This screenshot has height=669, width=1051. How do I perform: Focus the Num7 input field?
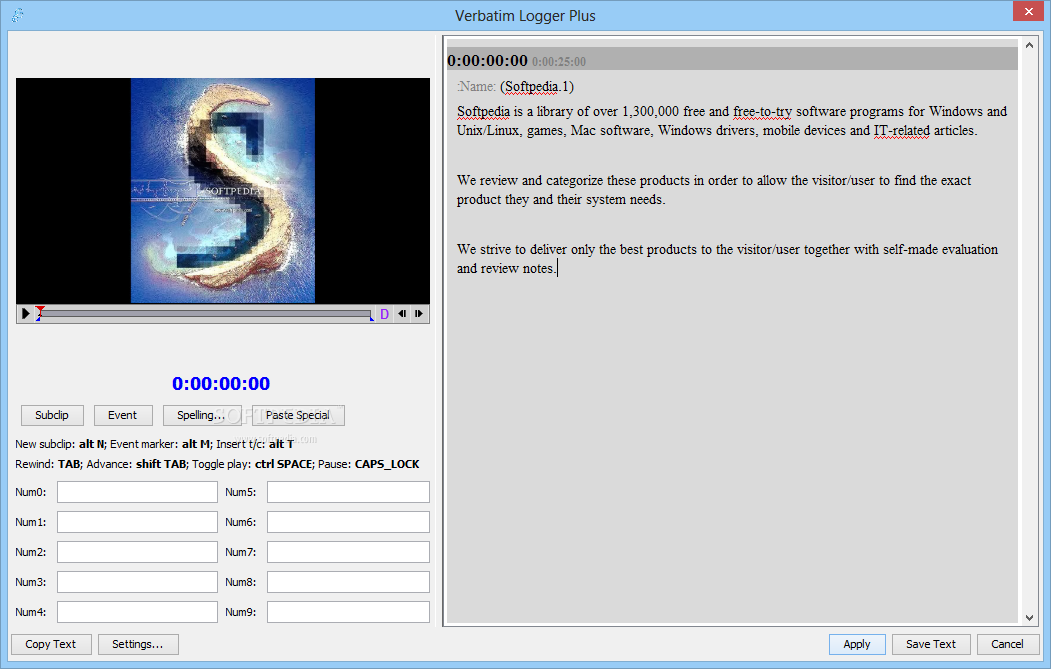point(348,552)
